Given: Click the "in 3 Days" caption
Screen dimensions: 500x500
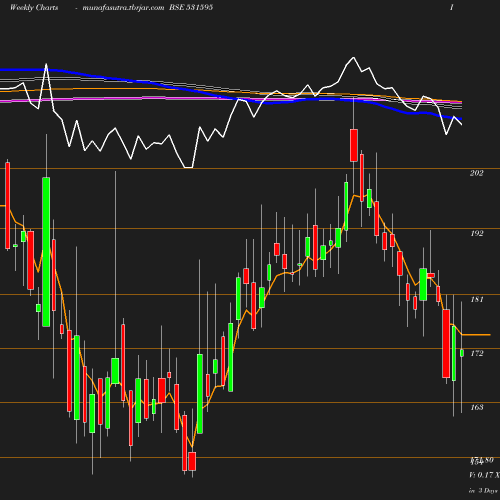Looking at the screenshot, I should tap(483, 491).
